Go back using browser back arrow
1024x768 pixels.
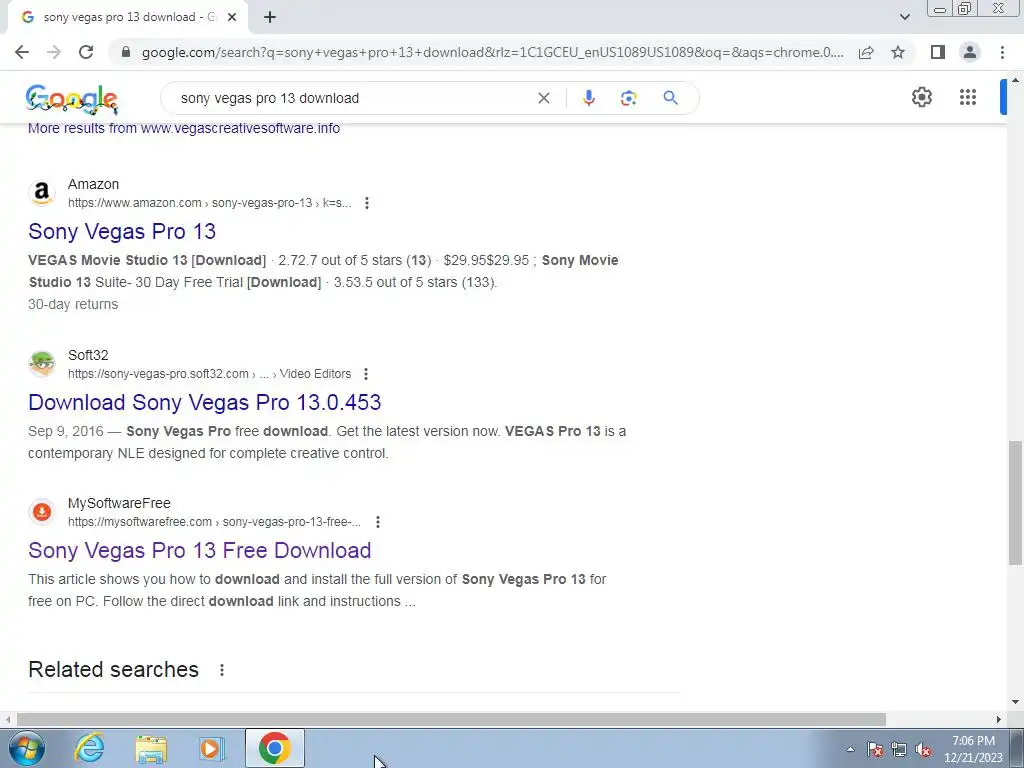coord(22,52)
